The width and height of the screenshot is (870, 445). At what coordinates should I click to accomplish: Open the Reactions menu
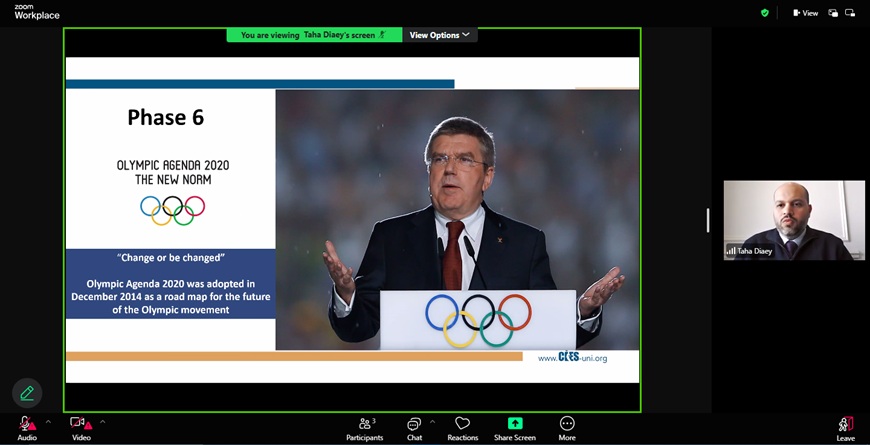coord(462,428)
